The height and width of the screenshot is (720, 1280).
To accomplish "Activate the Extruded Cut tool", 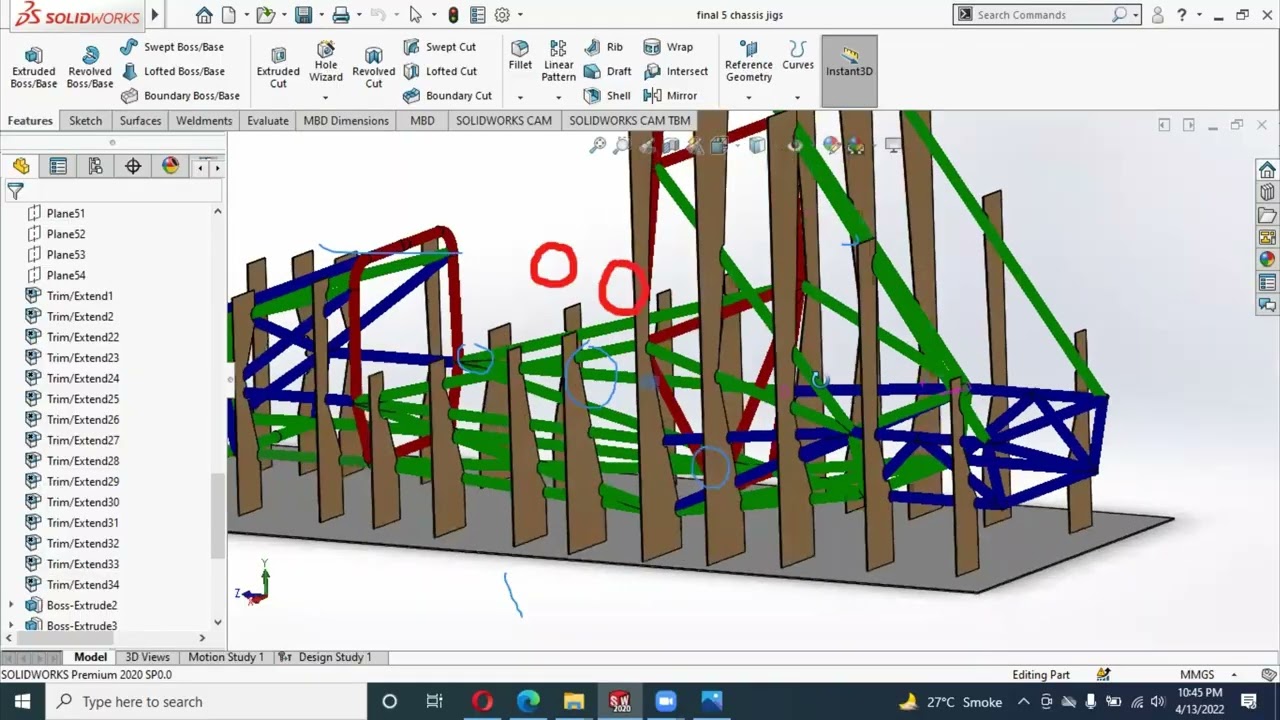I will click(x=278, y=68).
